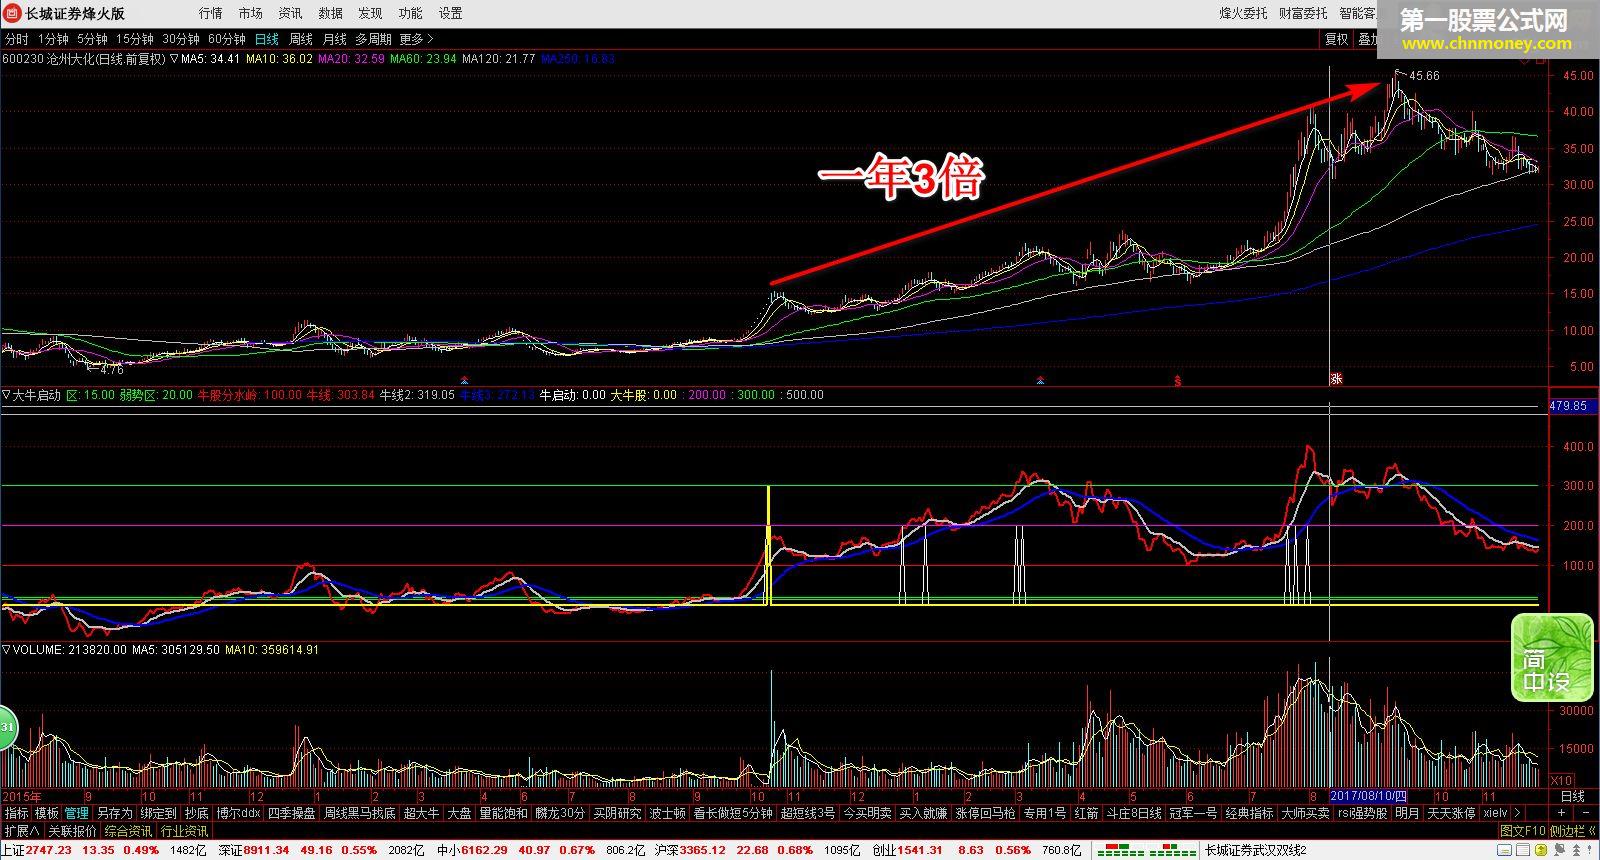Open the 行情 menu
Screen dimensions: 1600x860
click(x=211, y=13)
